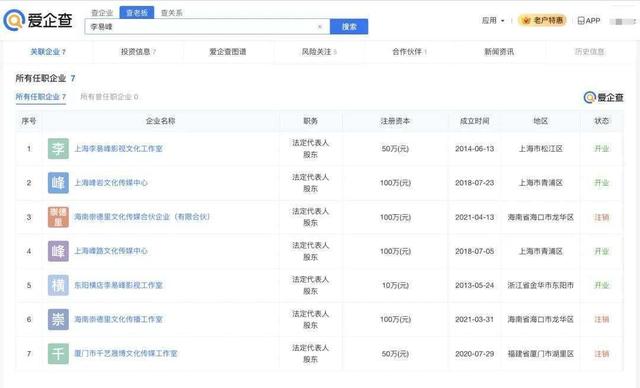
Task: Click the 福建省厦门市湖里区 region cell
Action: [x=540, y=353]
